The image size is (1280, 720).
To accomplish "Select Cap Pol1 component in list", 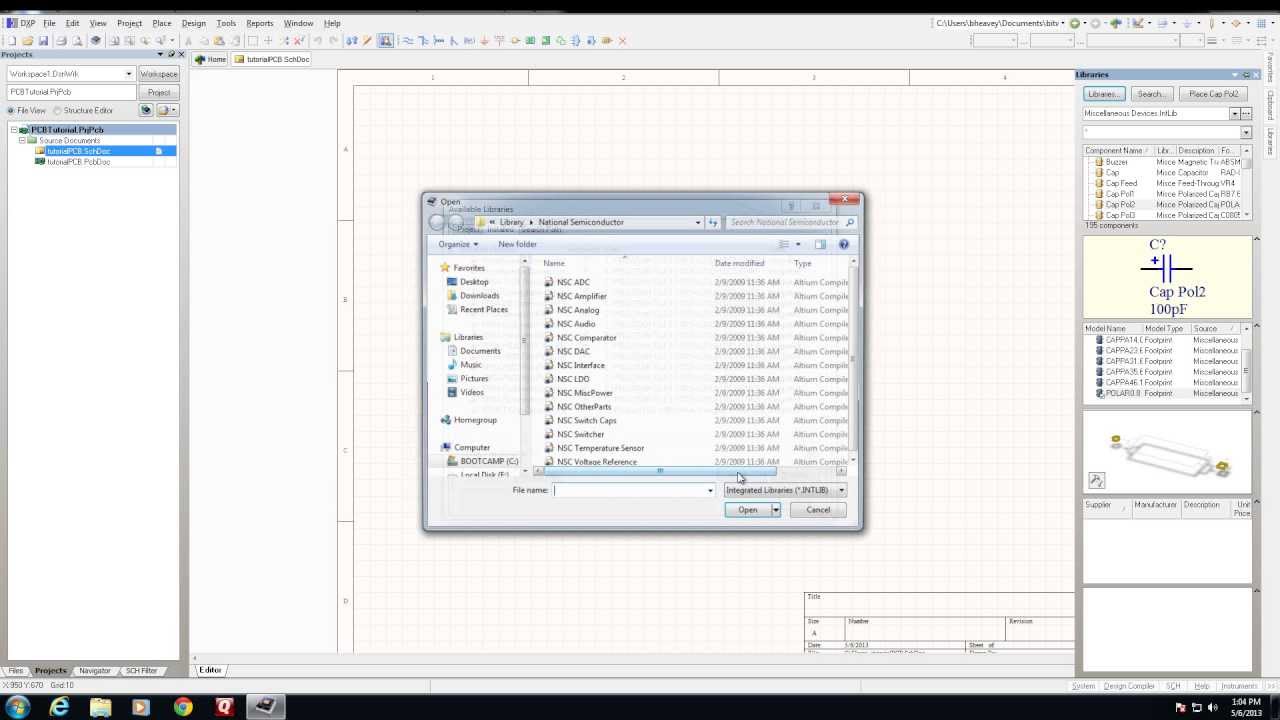I will 1120,194.
